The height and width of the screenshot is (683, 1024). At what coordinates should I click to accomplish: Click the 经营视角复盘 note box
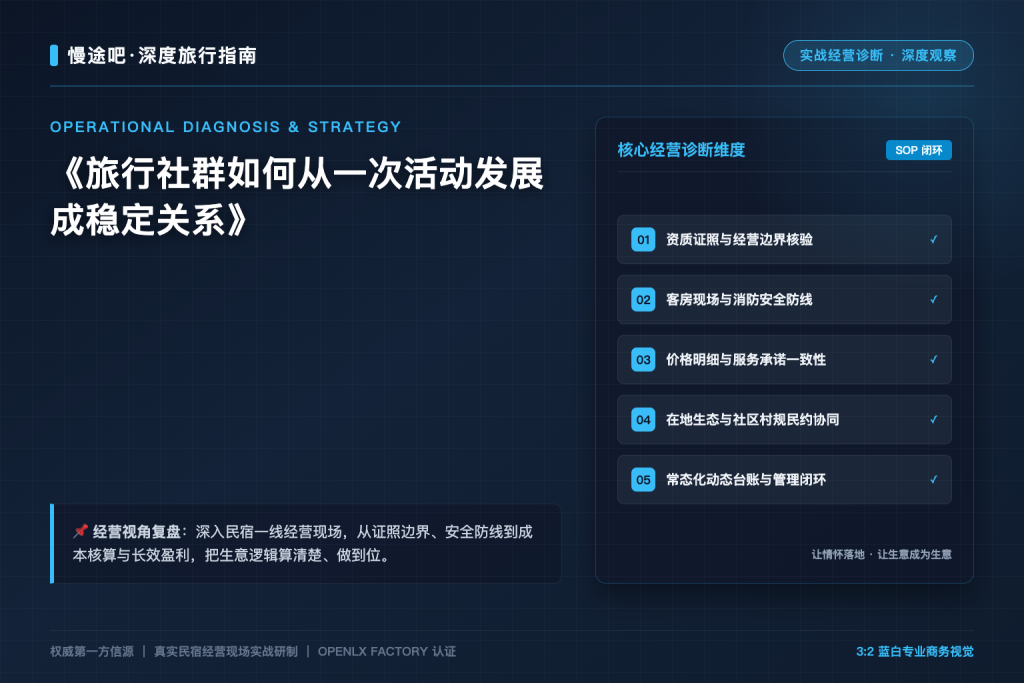coord(306,543)
